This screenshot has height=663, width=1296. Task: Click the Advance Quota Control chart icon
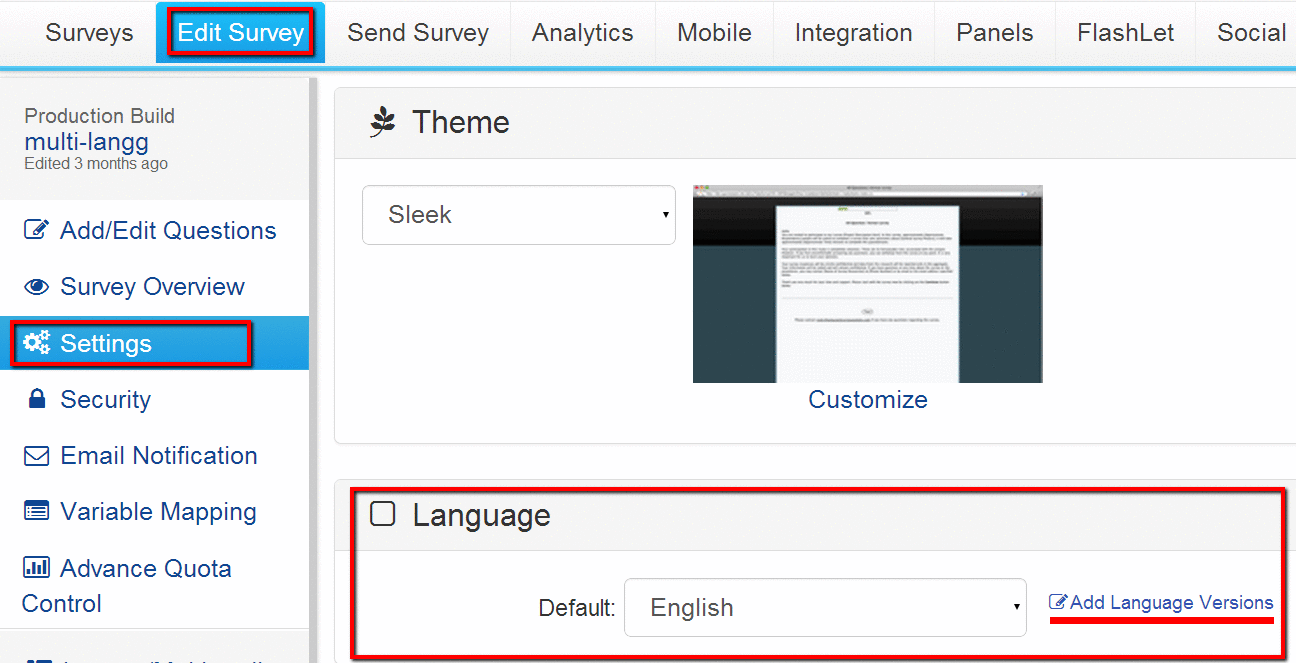pyautogui.click(x=36, y=568)
